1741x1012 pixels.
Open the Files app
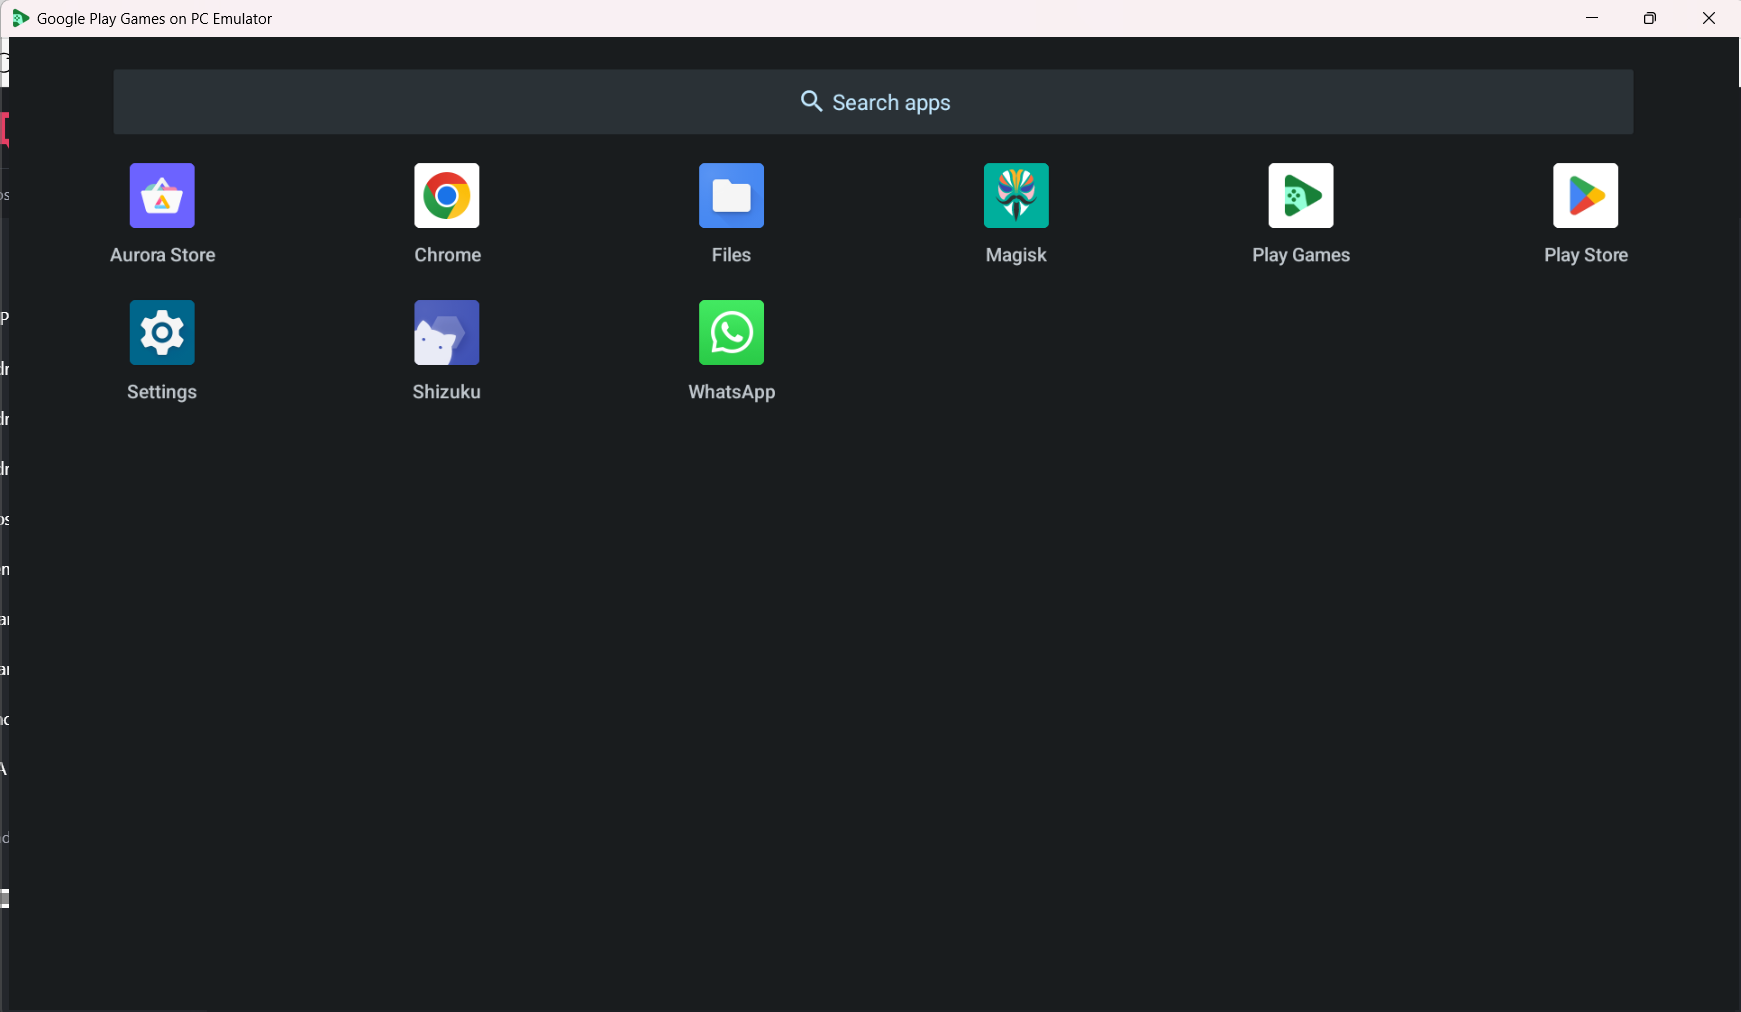(731, 196)
